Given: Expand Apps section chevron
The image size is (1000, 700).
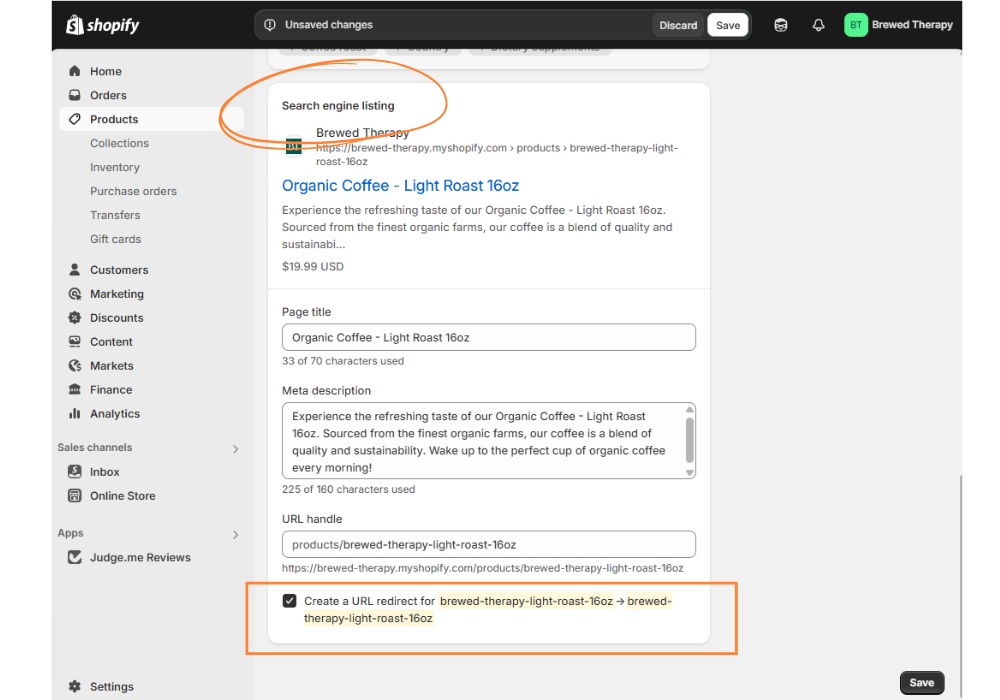Looking at the screenshot, I should [236, 534].
